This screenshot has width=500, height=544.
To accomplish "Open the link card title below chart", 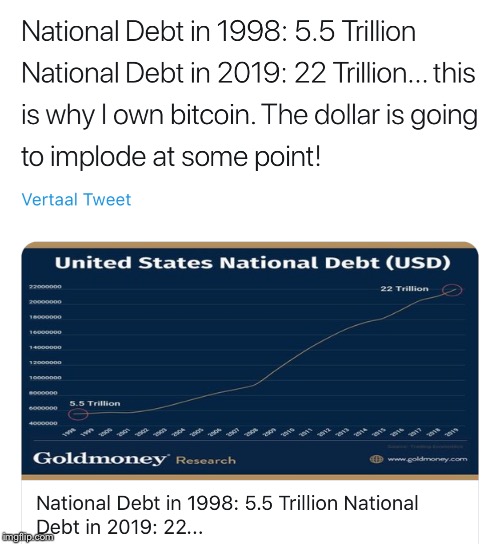I will [x=227, y=515].
